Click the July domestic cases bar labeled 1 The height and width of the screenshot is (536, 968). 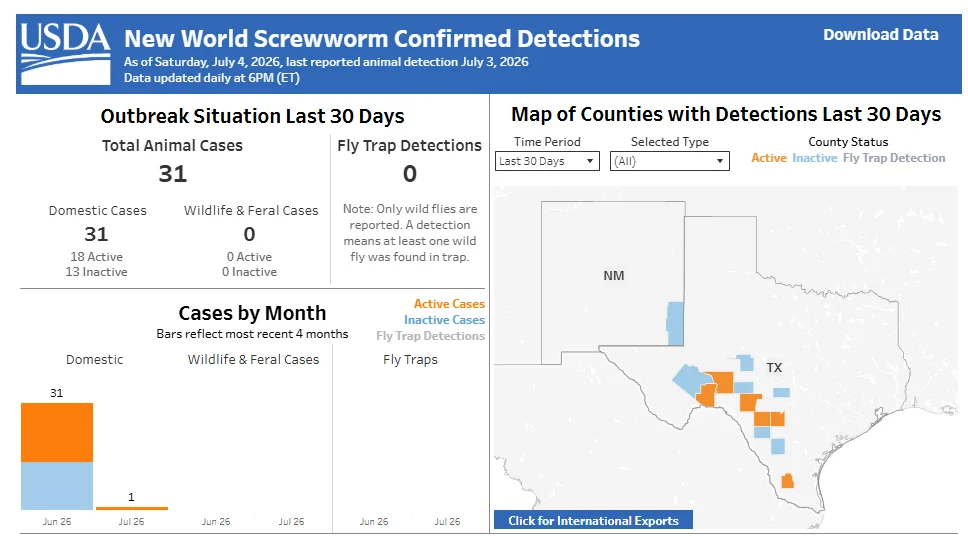coord(131,508)
